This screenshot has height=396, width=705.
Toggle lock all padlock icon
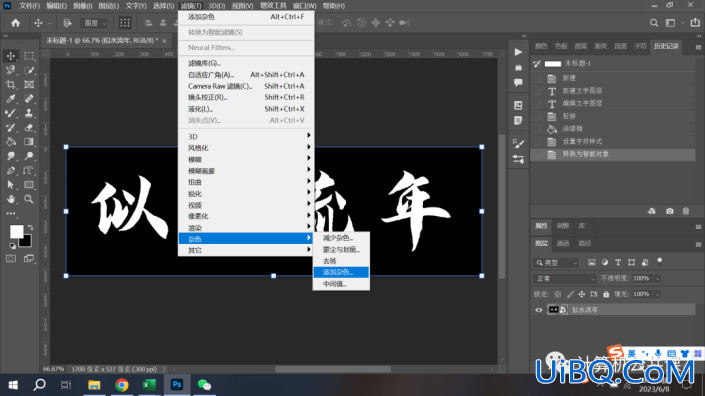click(x=606, y=294)
